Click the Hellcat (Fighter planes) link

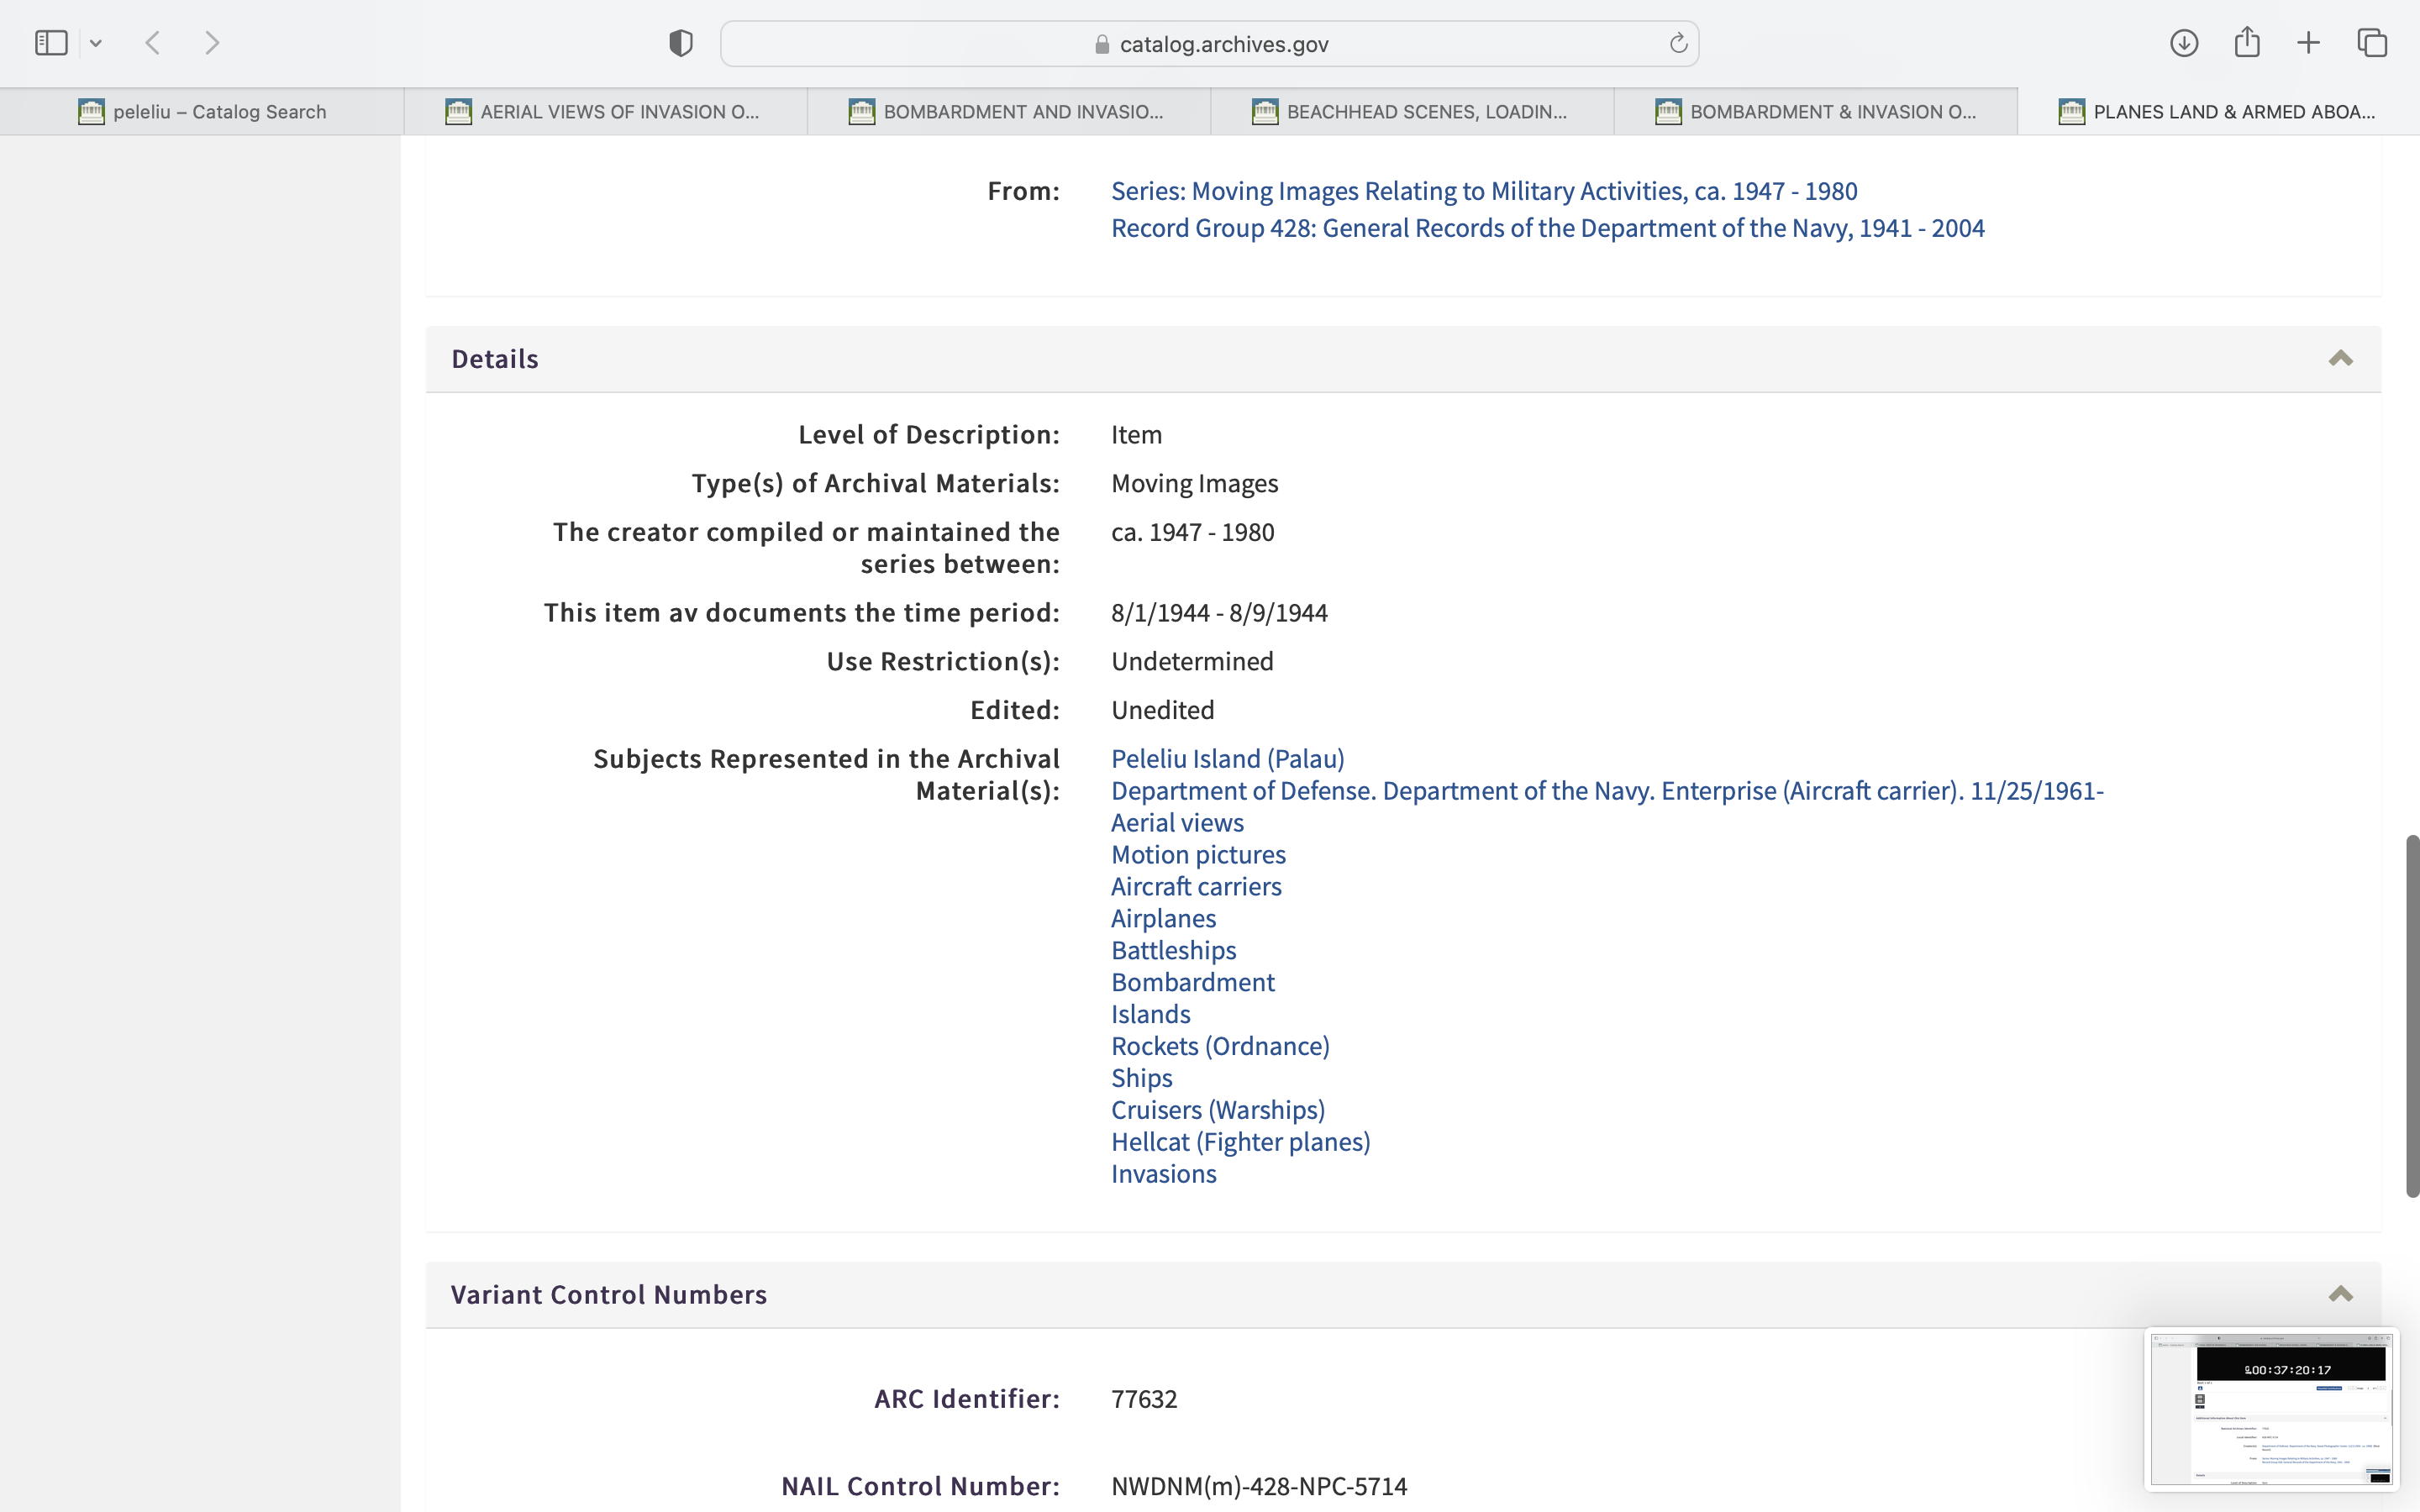[1240, 1142]
